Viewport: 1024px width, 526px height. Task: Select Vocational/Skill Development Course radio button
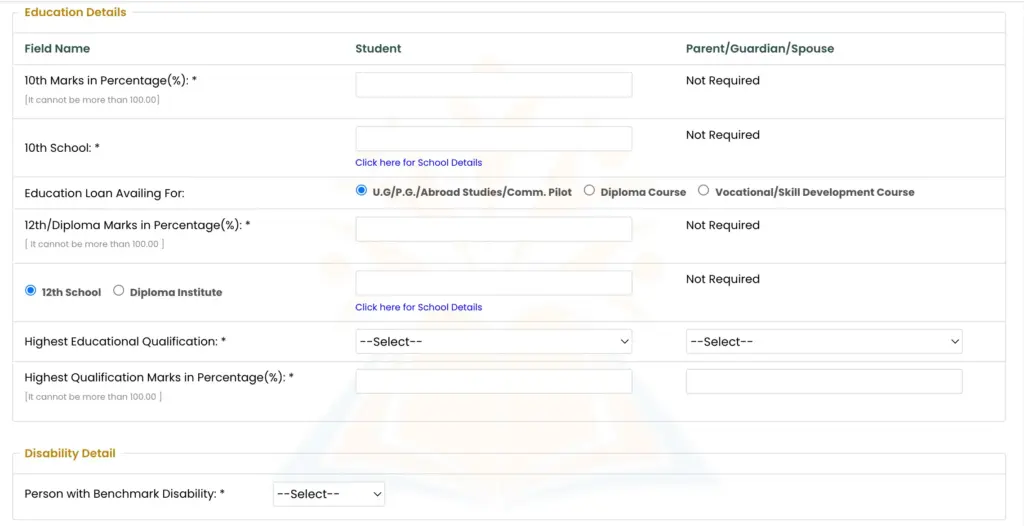tap(703, 191)
